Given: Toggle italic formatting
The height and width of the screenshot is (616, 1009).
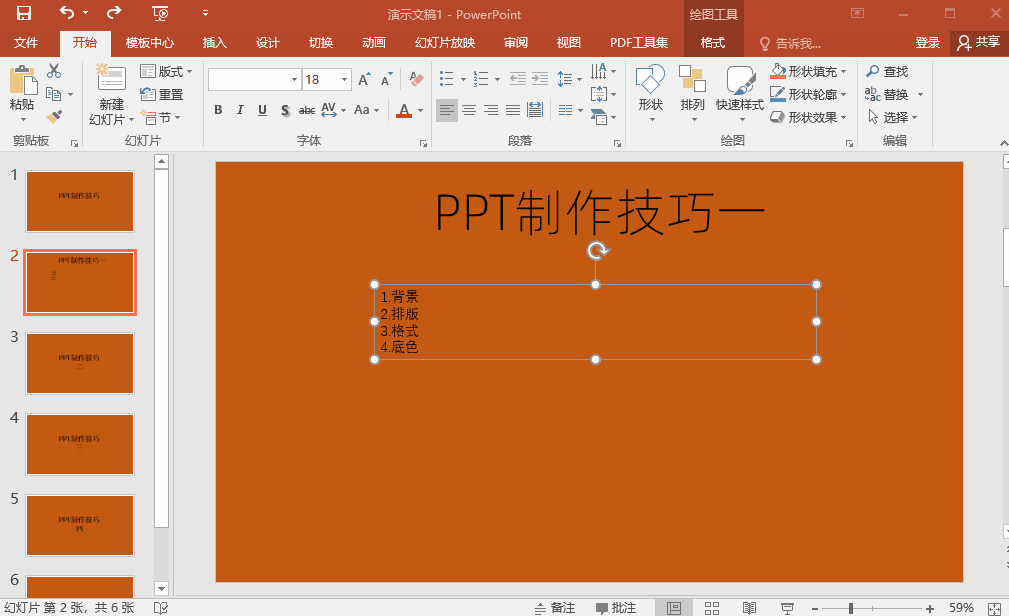Looking at the screenshot, I should coord(239,110).
